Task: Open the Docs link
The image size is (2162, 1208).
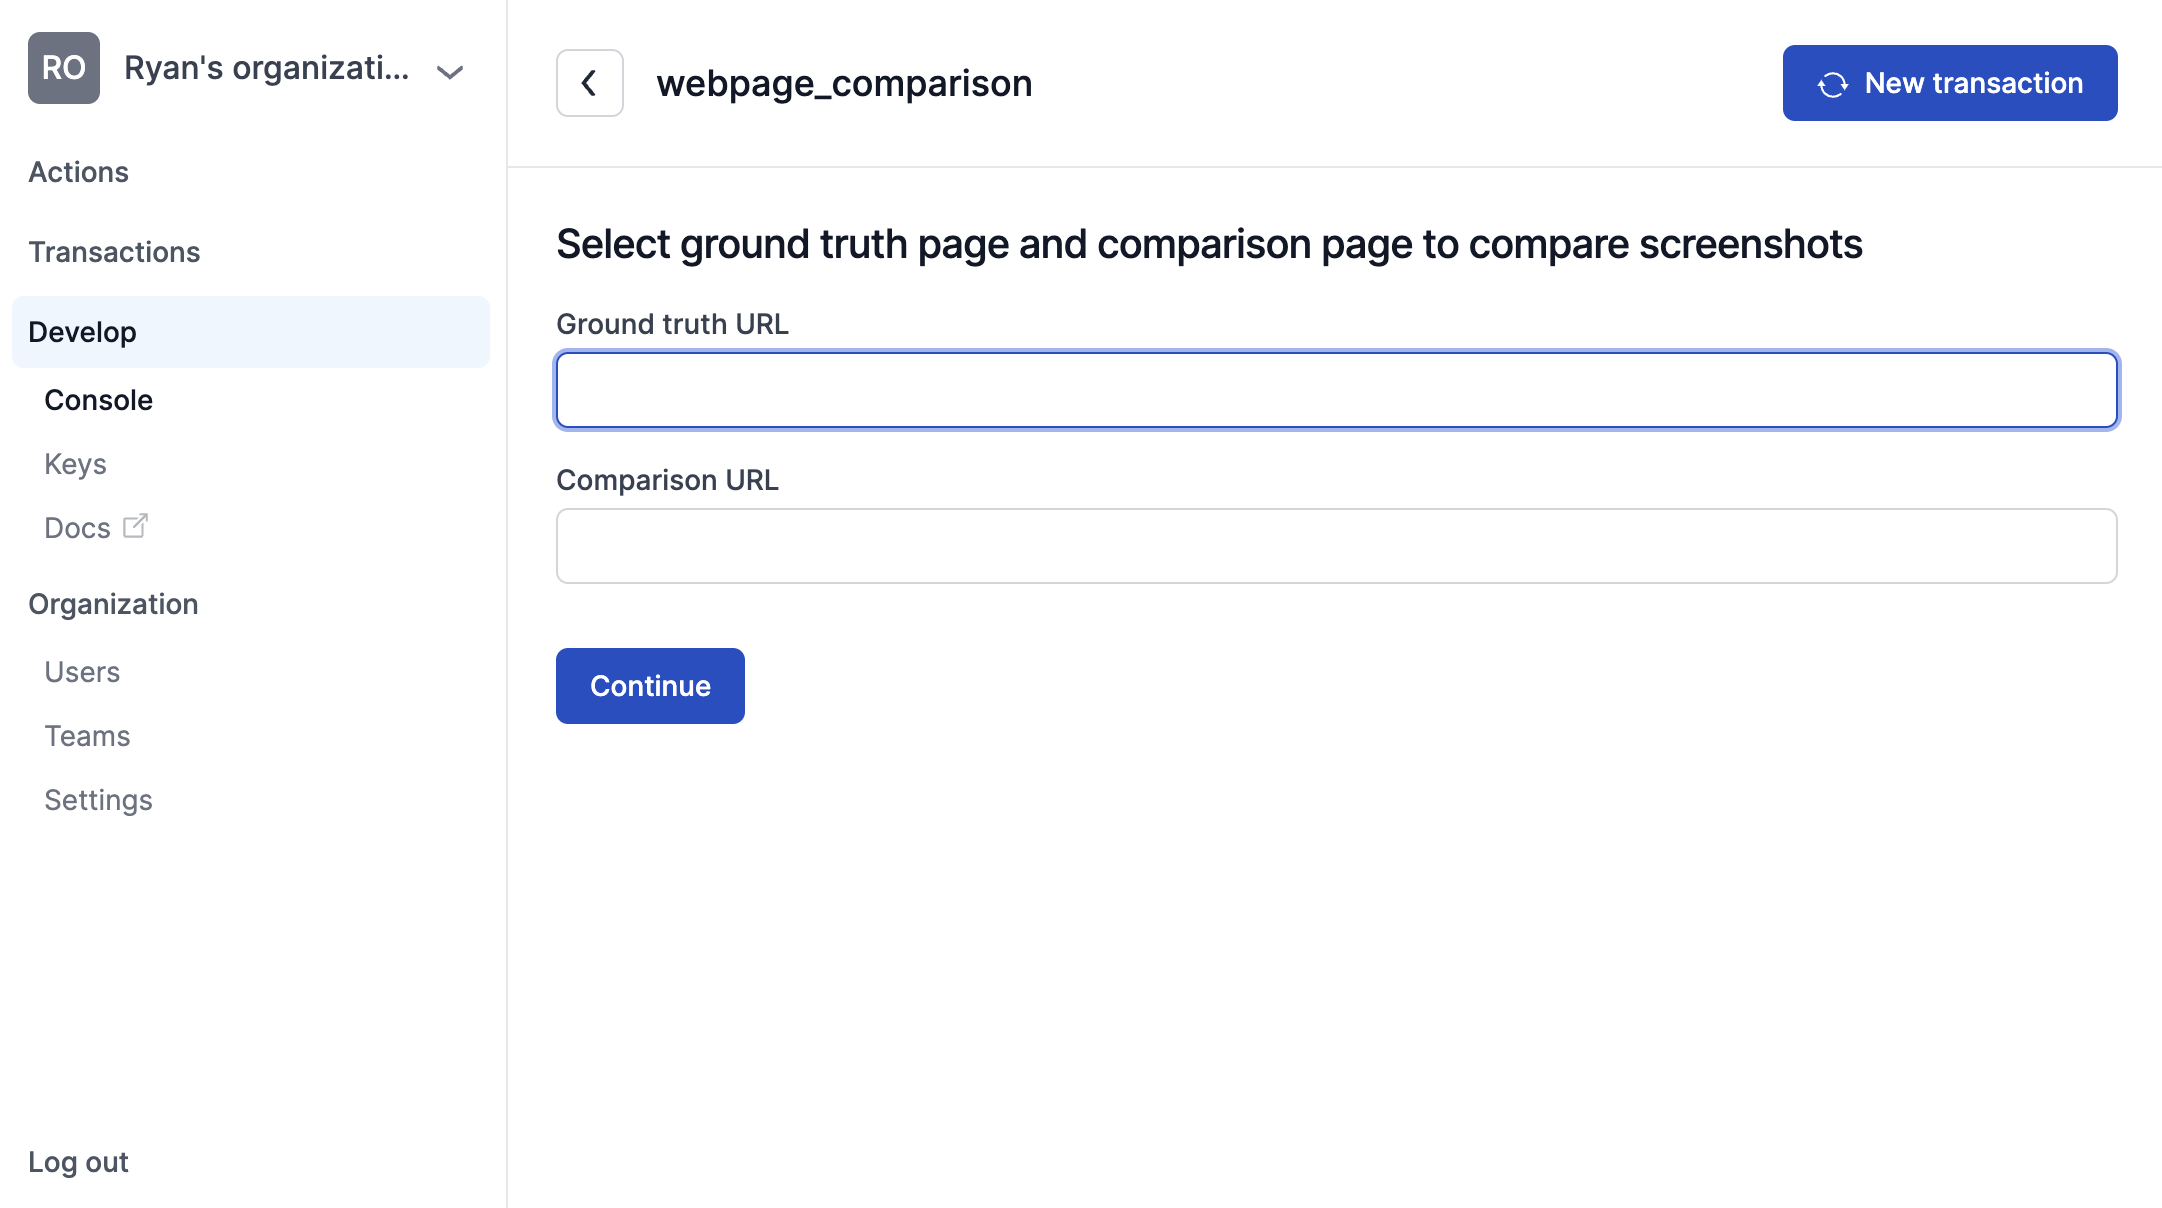Action: pyautogui.click(x=77, y=528)
